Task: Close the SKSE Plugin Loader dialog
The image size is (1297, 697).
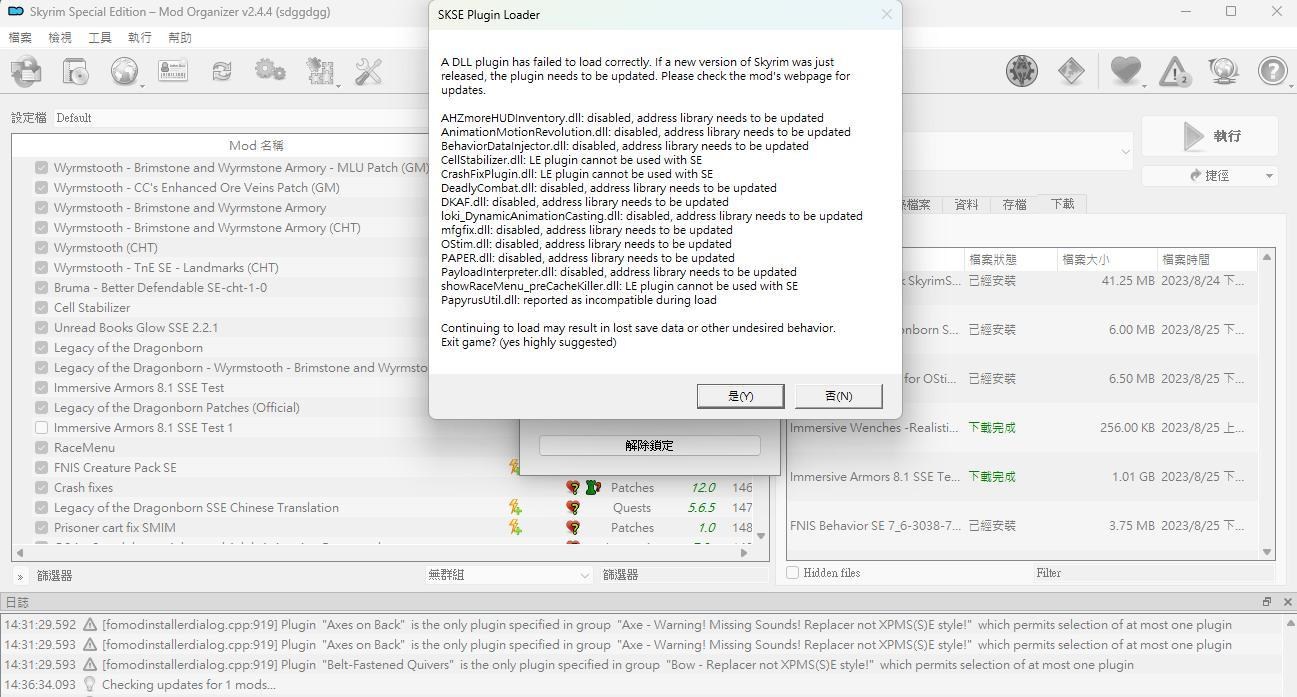Action: [886, 14]
